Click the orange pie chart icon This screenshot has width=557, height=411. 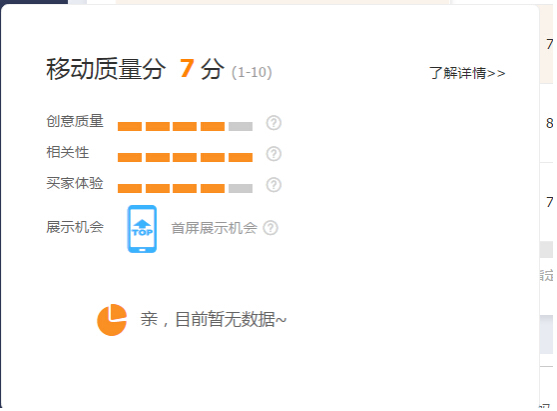[x=112, y=320]
